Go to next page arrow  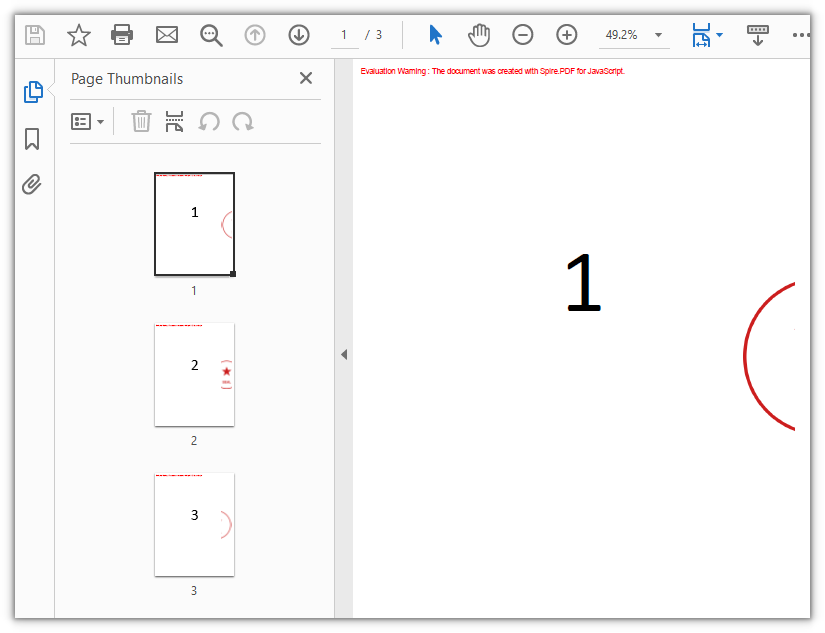299,35
